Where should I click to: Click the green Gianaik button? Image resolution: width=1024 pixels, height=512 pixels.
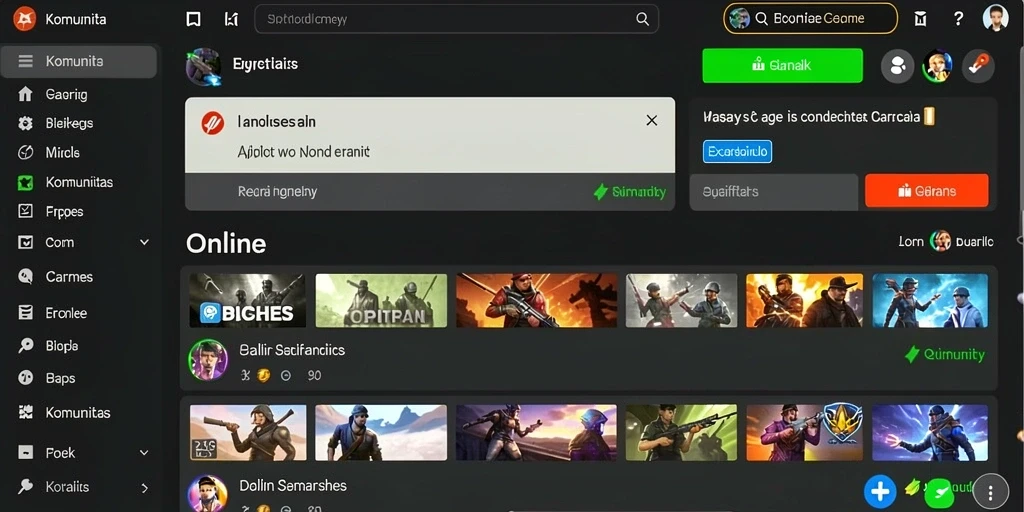tap(782, 65)
